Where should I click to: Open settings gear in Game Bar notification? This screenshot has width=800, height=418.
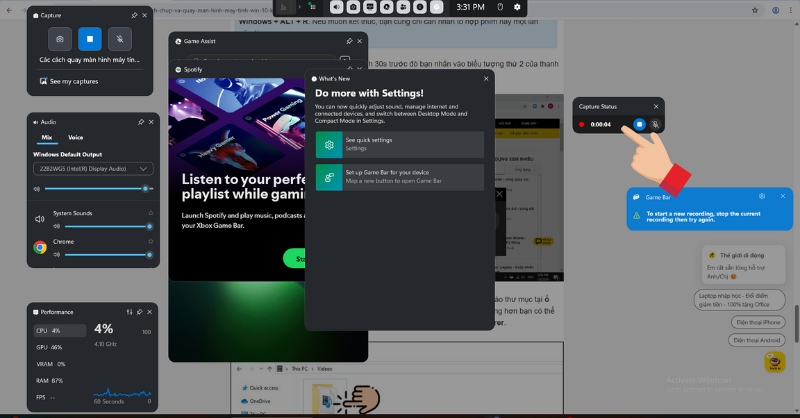coord(762,196)
